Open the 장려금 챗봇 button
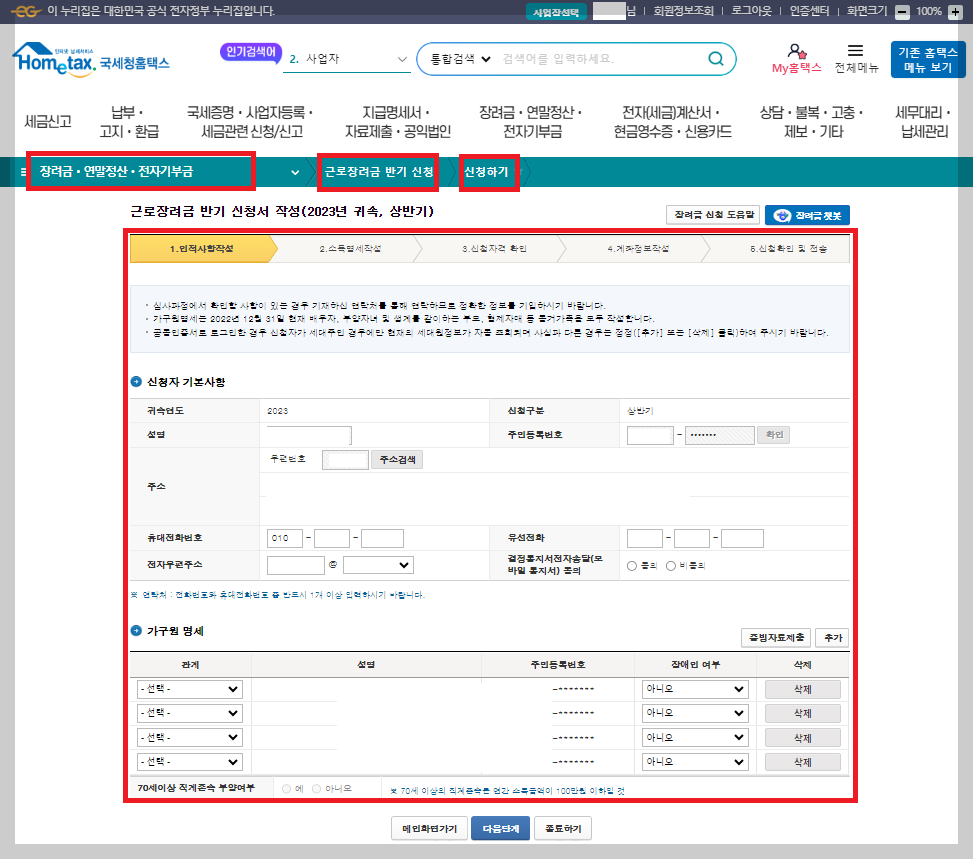Image resolution: width=973 pixels, height=859 pixels. point(807,215)
